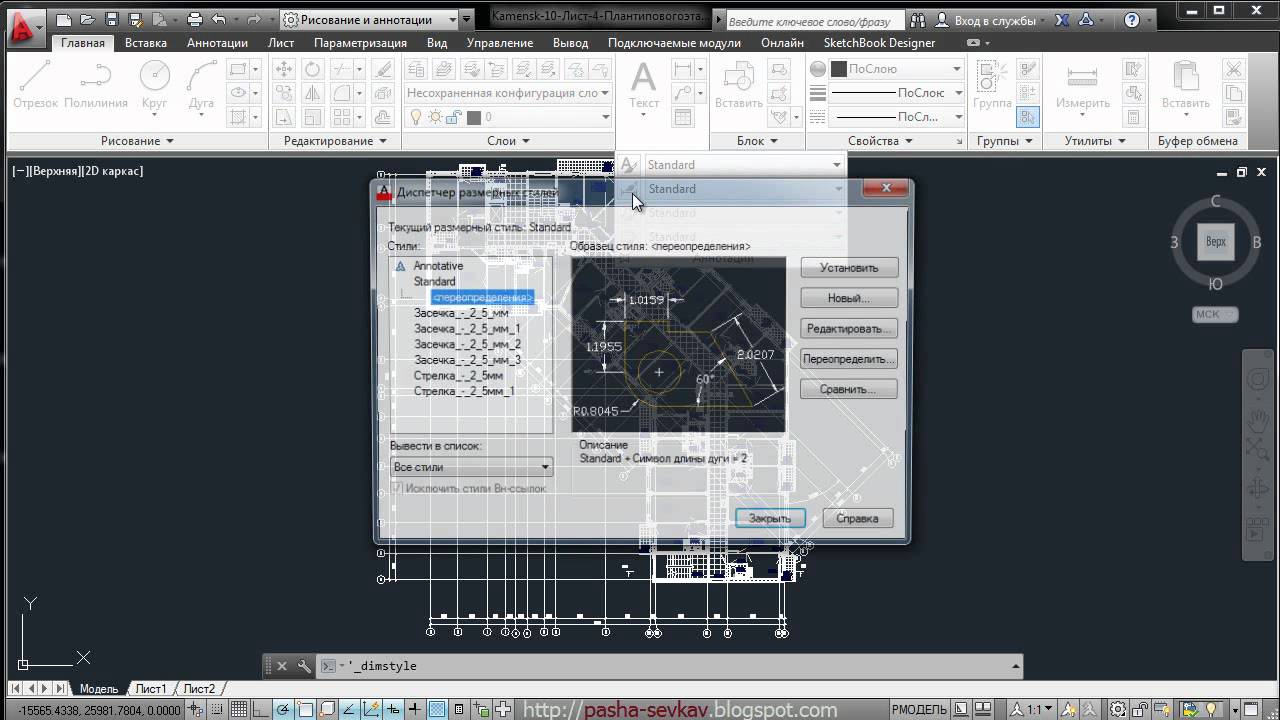Toggle layer 0 freeze sun icon

click(x=435, y=117)
